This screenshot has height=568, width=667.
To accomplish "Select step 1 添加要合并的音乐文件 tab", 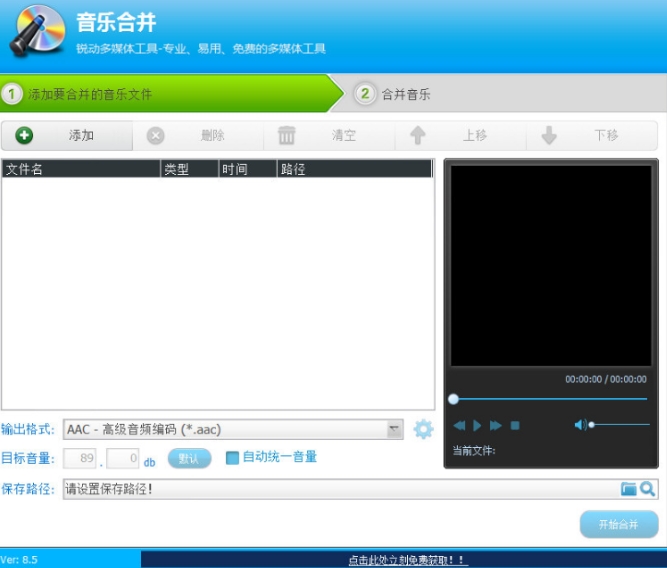I will click(90, 94).
